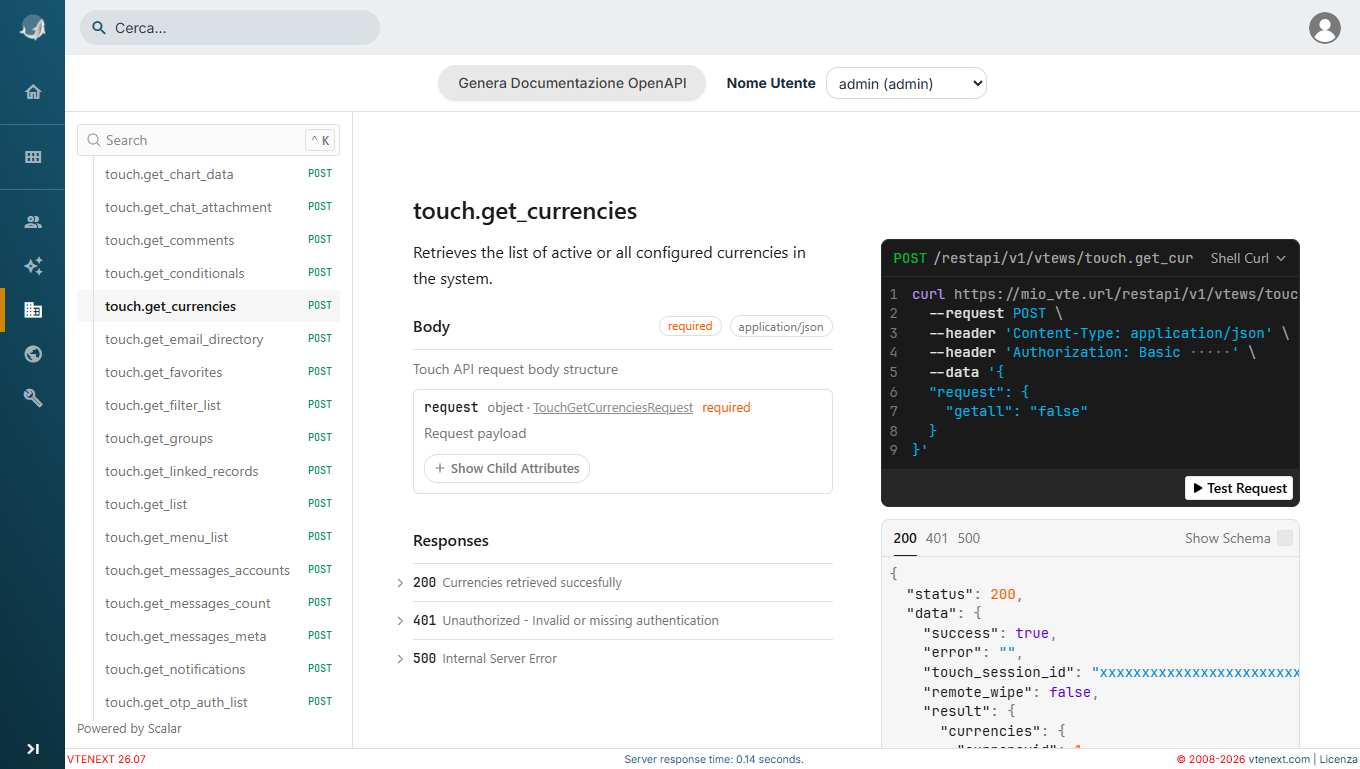
Task: Select touch.get_chart_data in the list
Action: 208,174
